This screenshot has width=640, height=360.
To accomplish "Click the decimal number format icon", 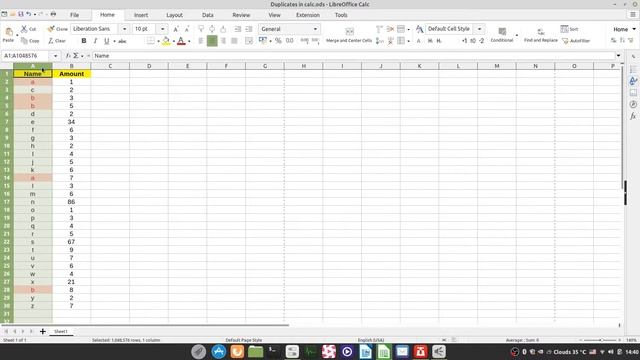I will [x=289, y=41].
